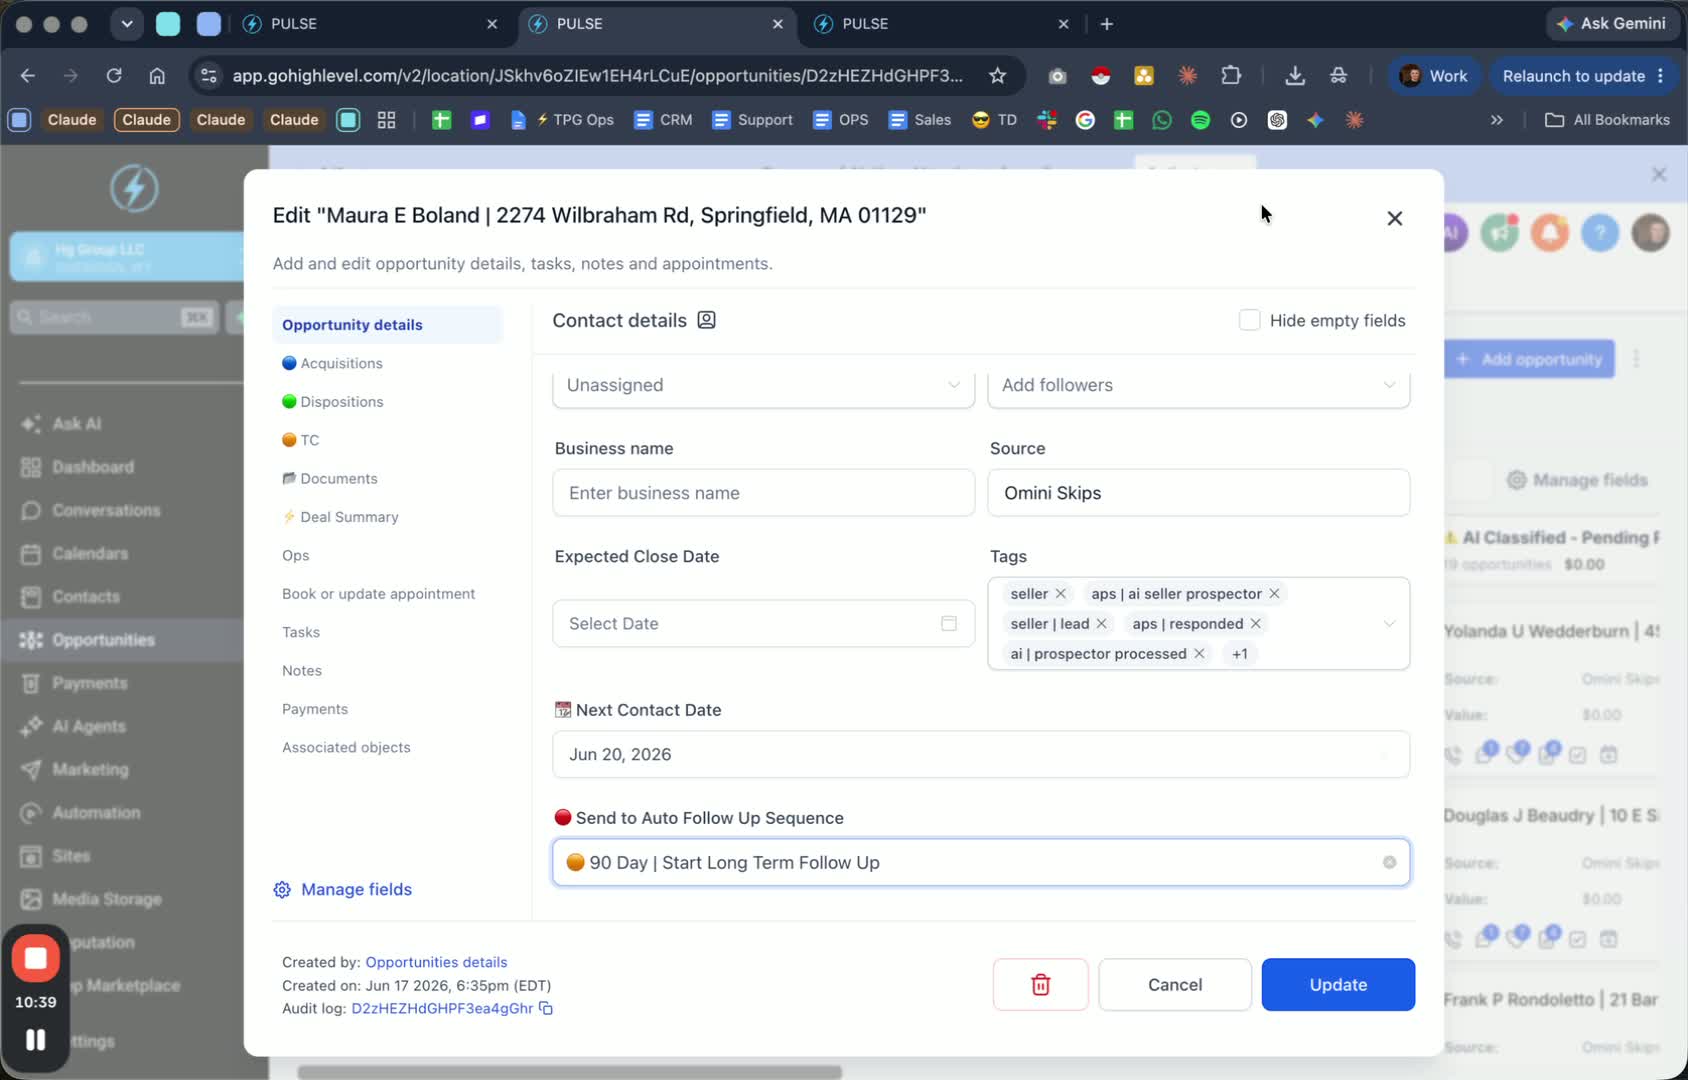Remove the 'aps | responded' tag
Image resolution: width=1688 pixels, height=1080 pixels.
[x=1256, y=624]
